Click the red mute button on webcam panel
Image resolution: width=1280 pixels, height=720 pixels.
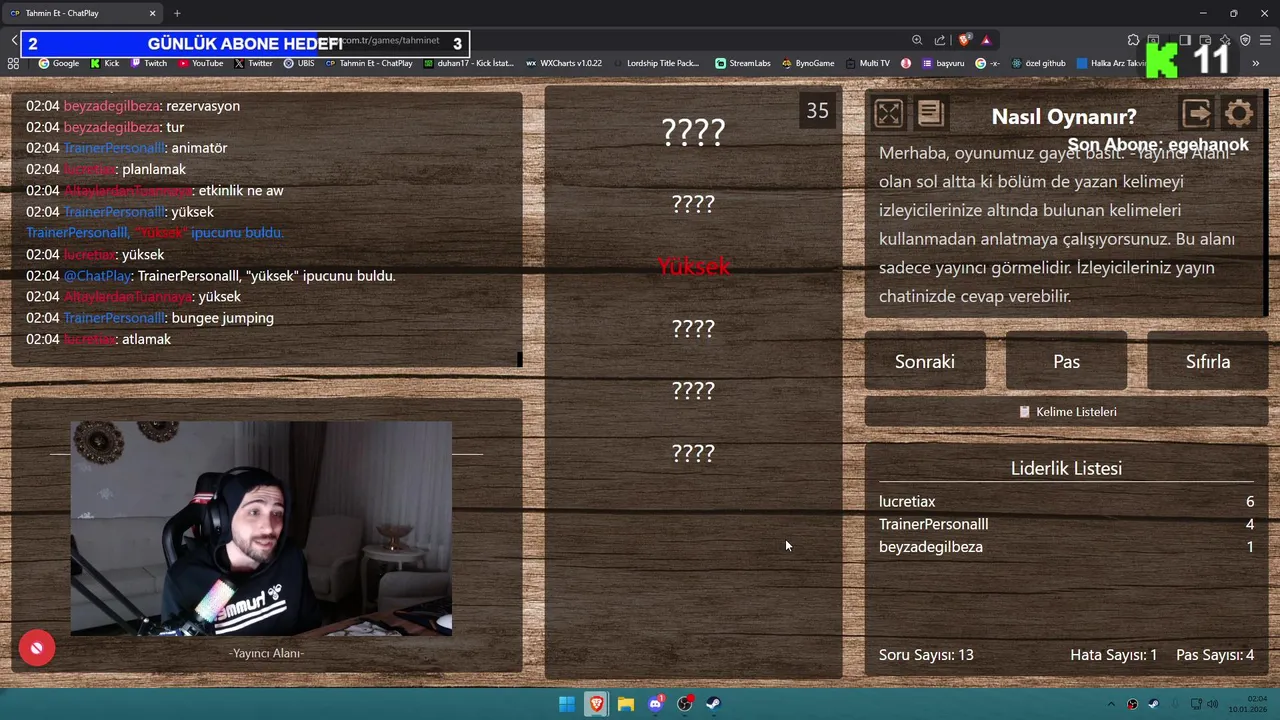point(36,648)
